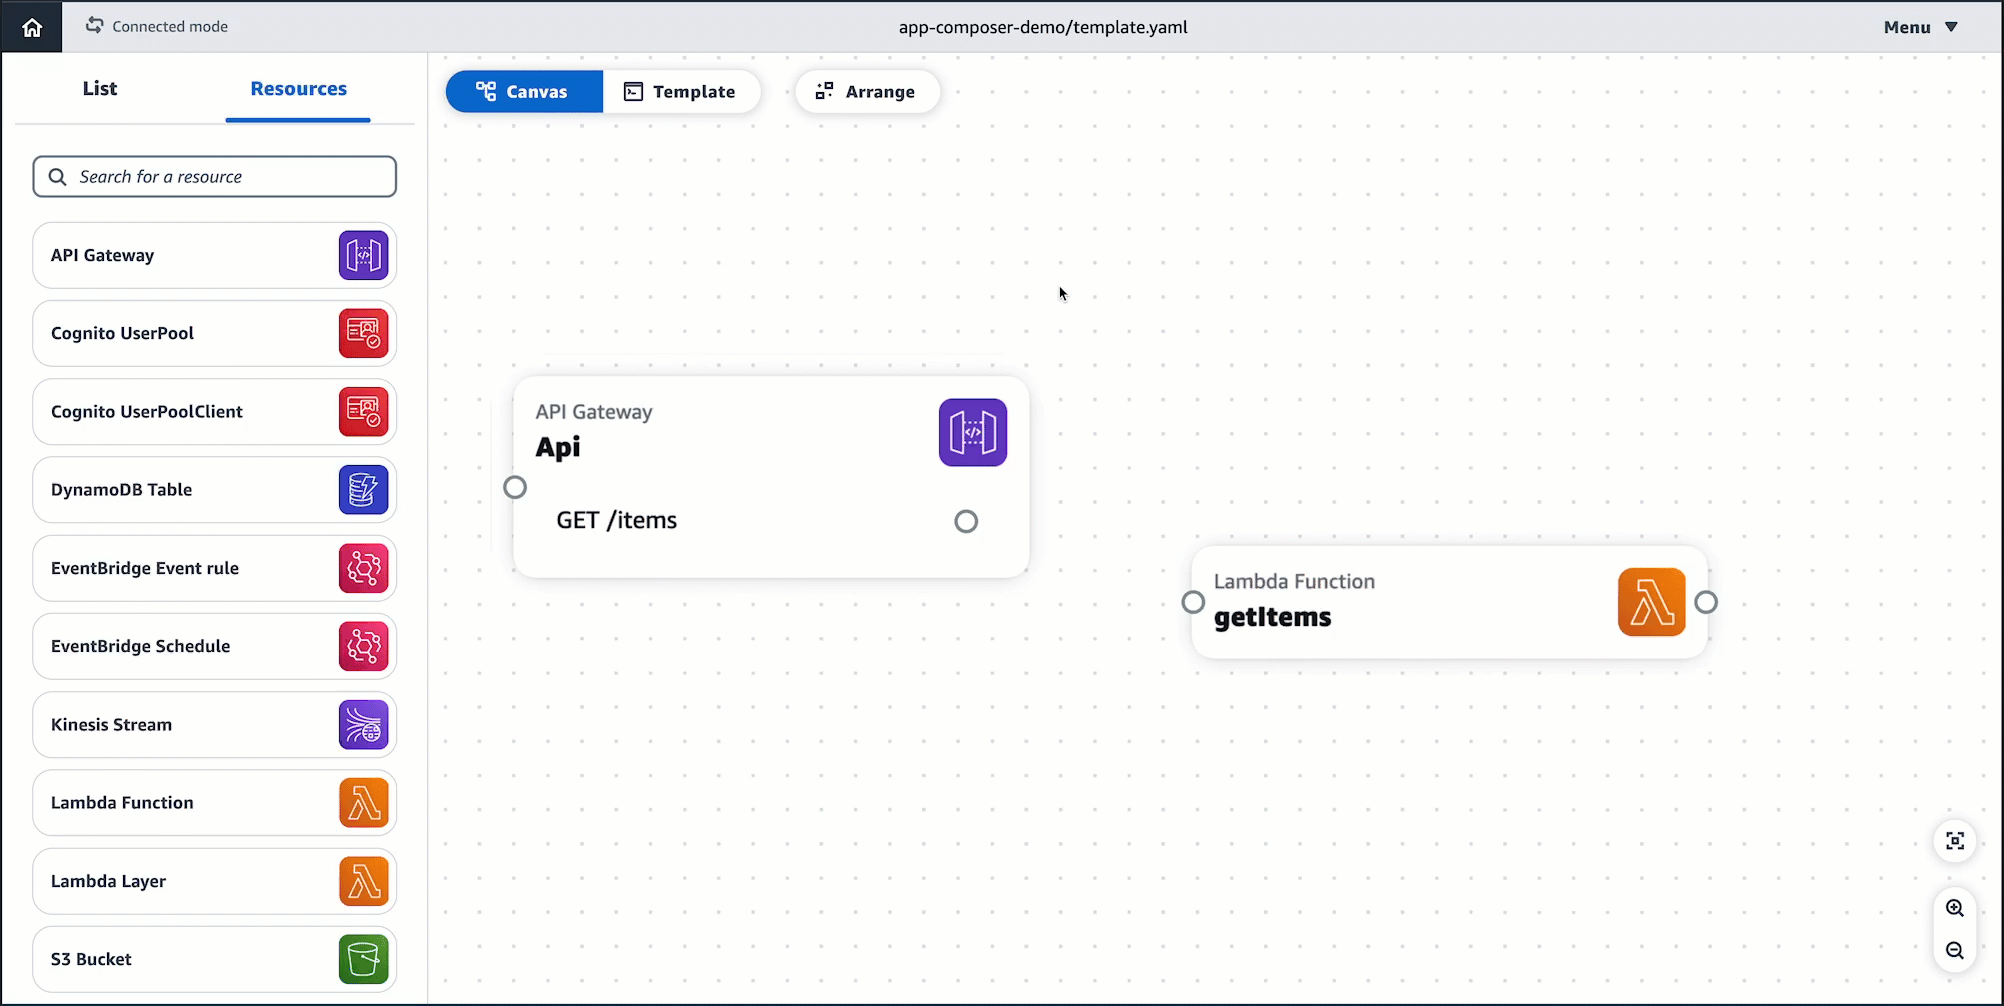Click the Arrange button
Viewport: 2004px width, 1006px height.
pyautogui.click(x=866, y=92)
